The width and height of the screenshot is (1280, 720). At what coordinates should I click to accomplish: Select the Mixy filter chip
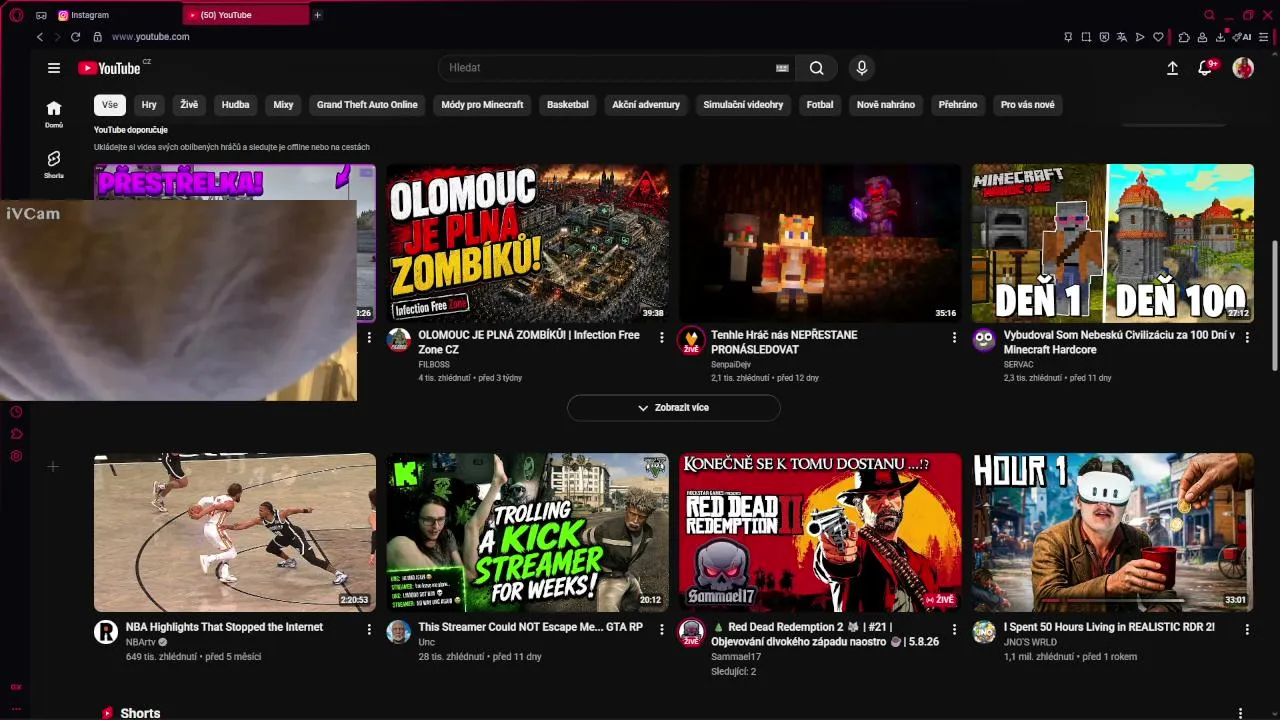click(283, 105)
